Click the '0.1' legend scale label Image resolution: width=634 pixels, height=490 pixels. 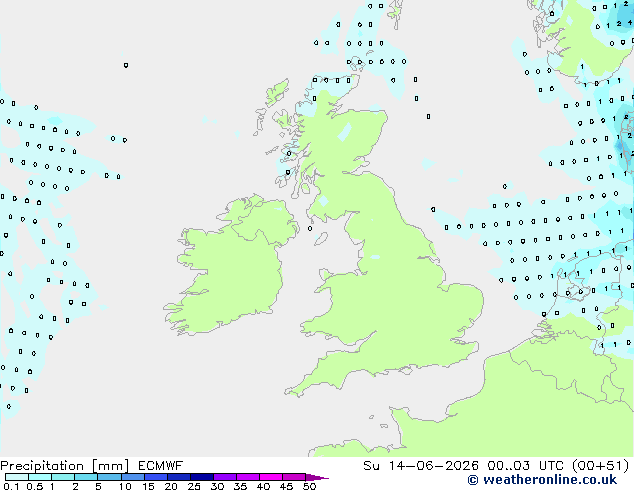(11, 486)
